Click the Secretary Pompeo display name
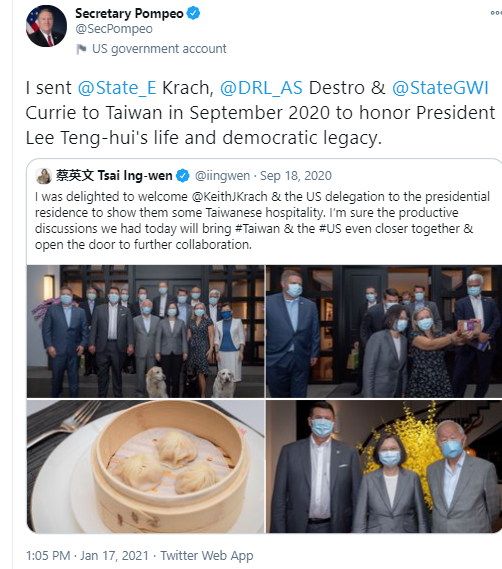Screen dimensions: 502x569 pos(129,13)
